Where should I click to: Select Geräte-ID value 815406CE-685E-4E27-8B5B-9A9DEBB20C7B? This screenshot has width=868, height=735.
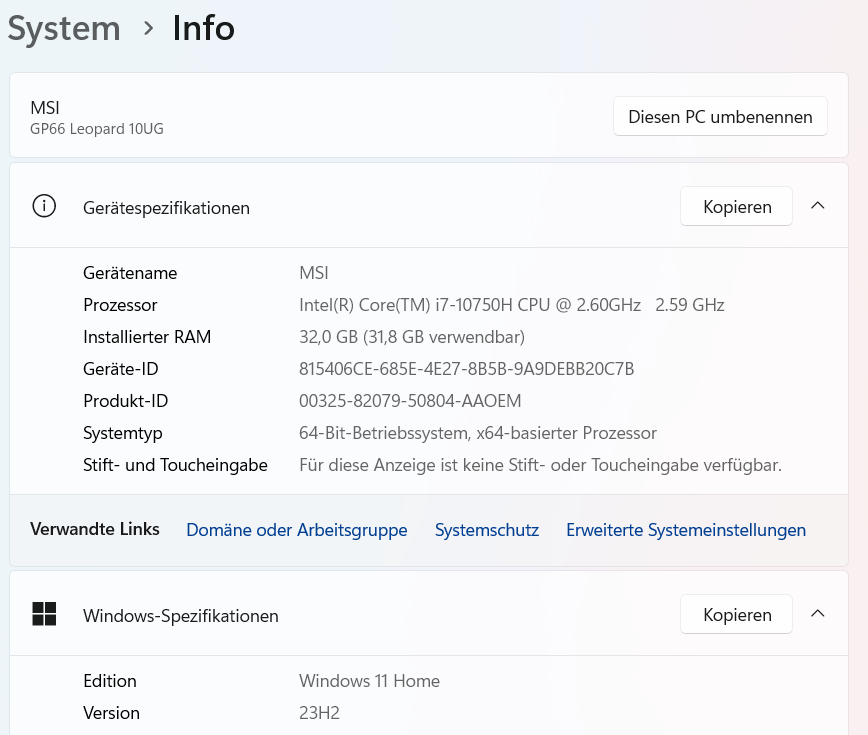click(x=467, y=369)
